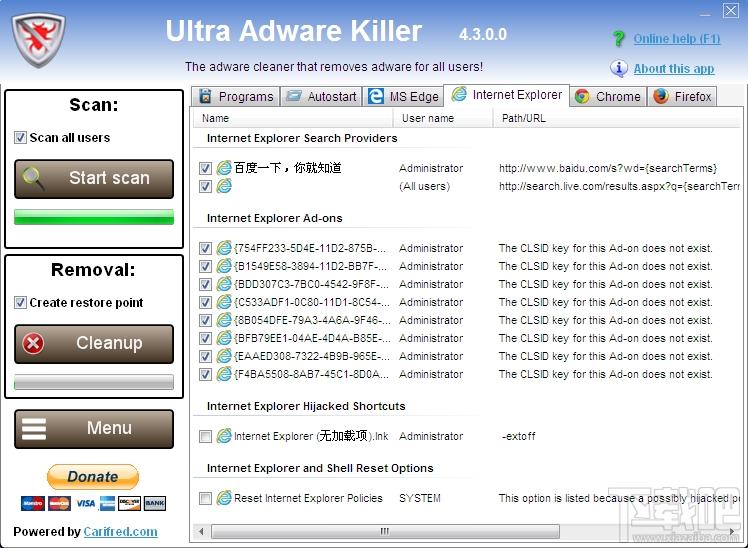Click the horizontal scrollbar thumb
Viewport: 748px width, 548px height.
click(x=385, y=531)
